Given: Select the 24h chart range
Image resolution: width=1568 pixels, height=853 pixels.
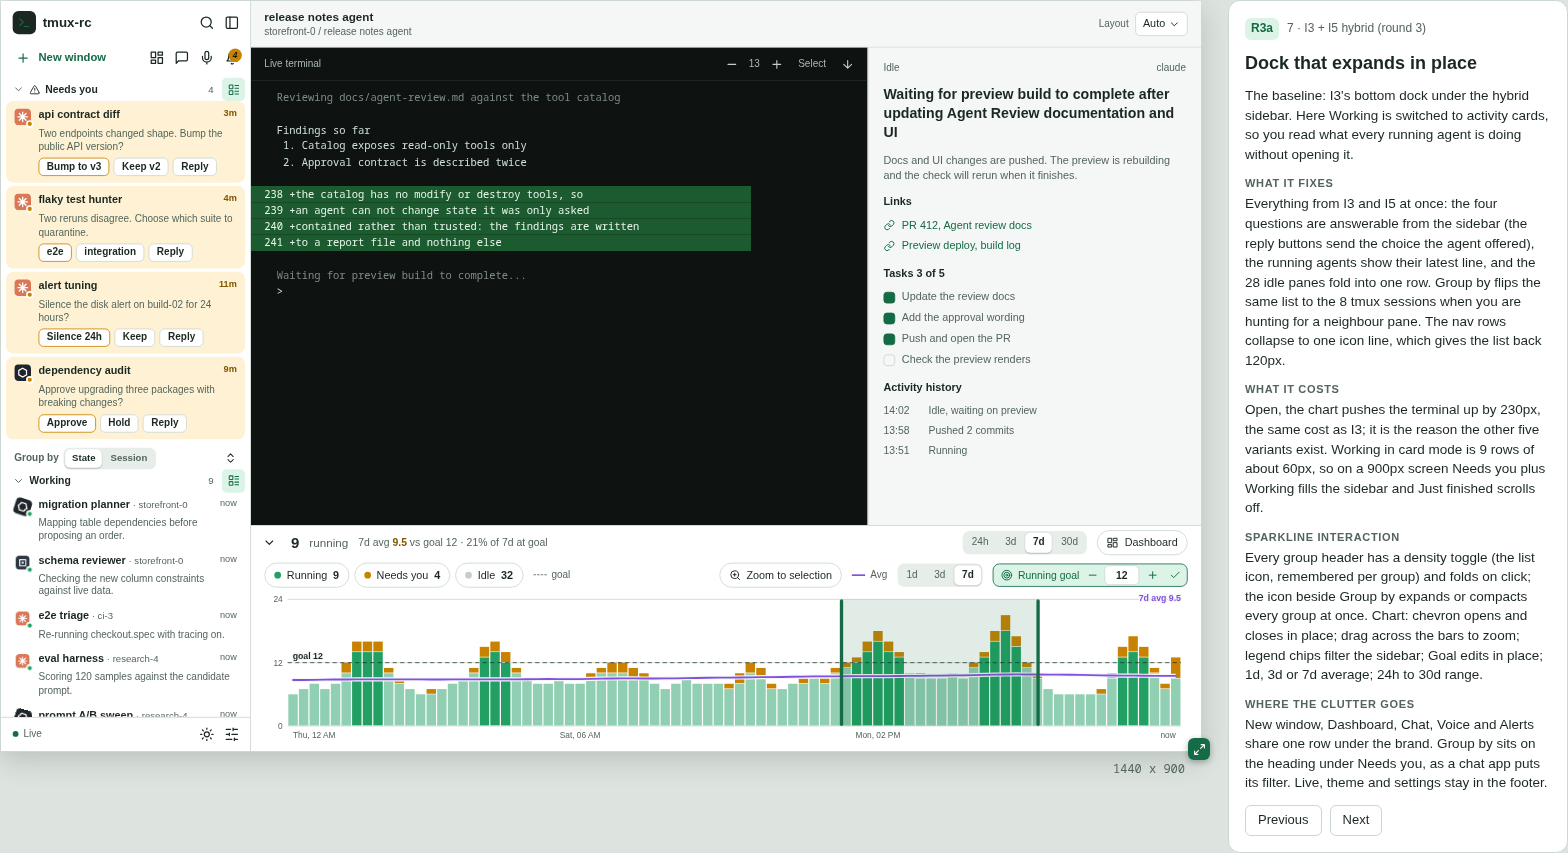Looking at the screenshot, I should coord(980,542).
